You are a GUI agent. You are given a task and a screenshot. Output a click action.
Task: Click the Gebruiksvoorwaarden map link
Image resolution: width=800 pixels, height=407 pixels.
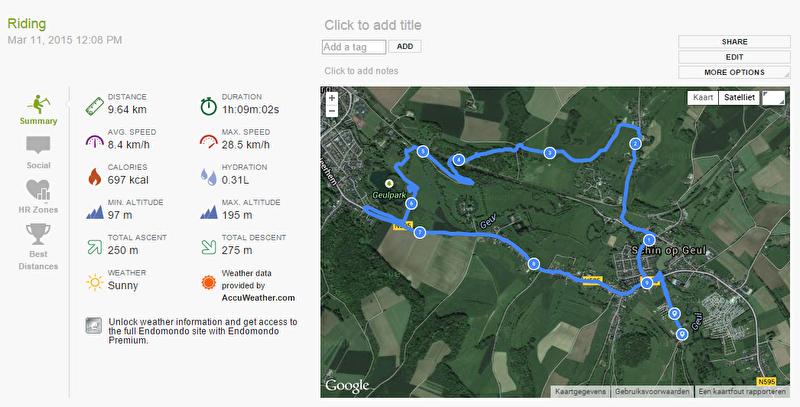coord(652,392)
